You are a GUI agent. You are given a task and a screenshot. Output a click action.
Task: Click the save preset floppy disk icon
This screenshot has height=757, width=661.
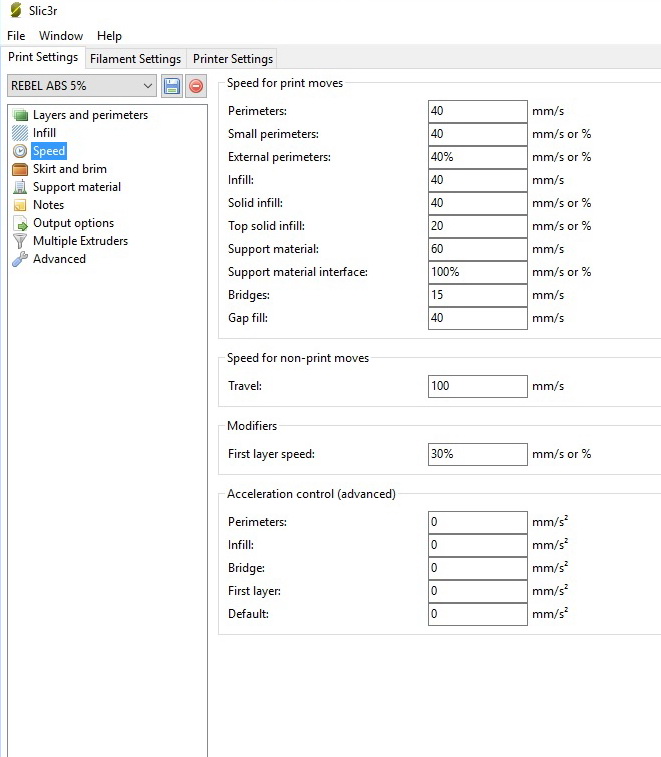[x=172, y=86]
